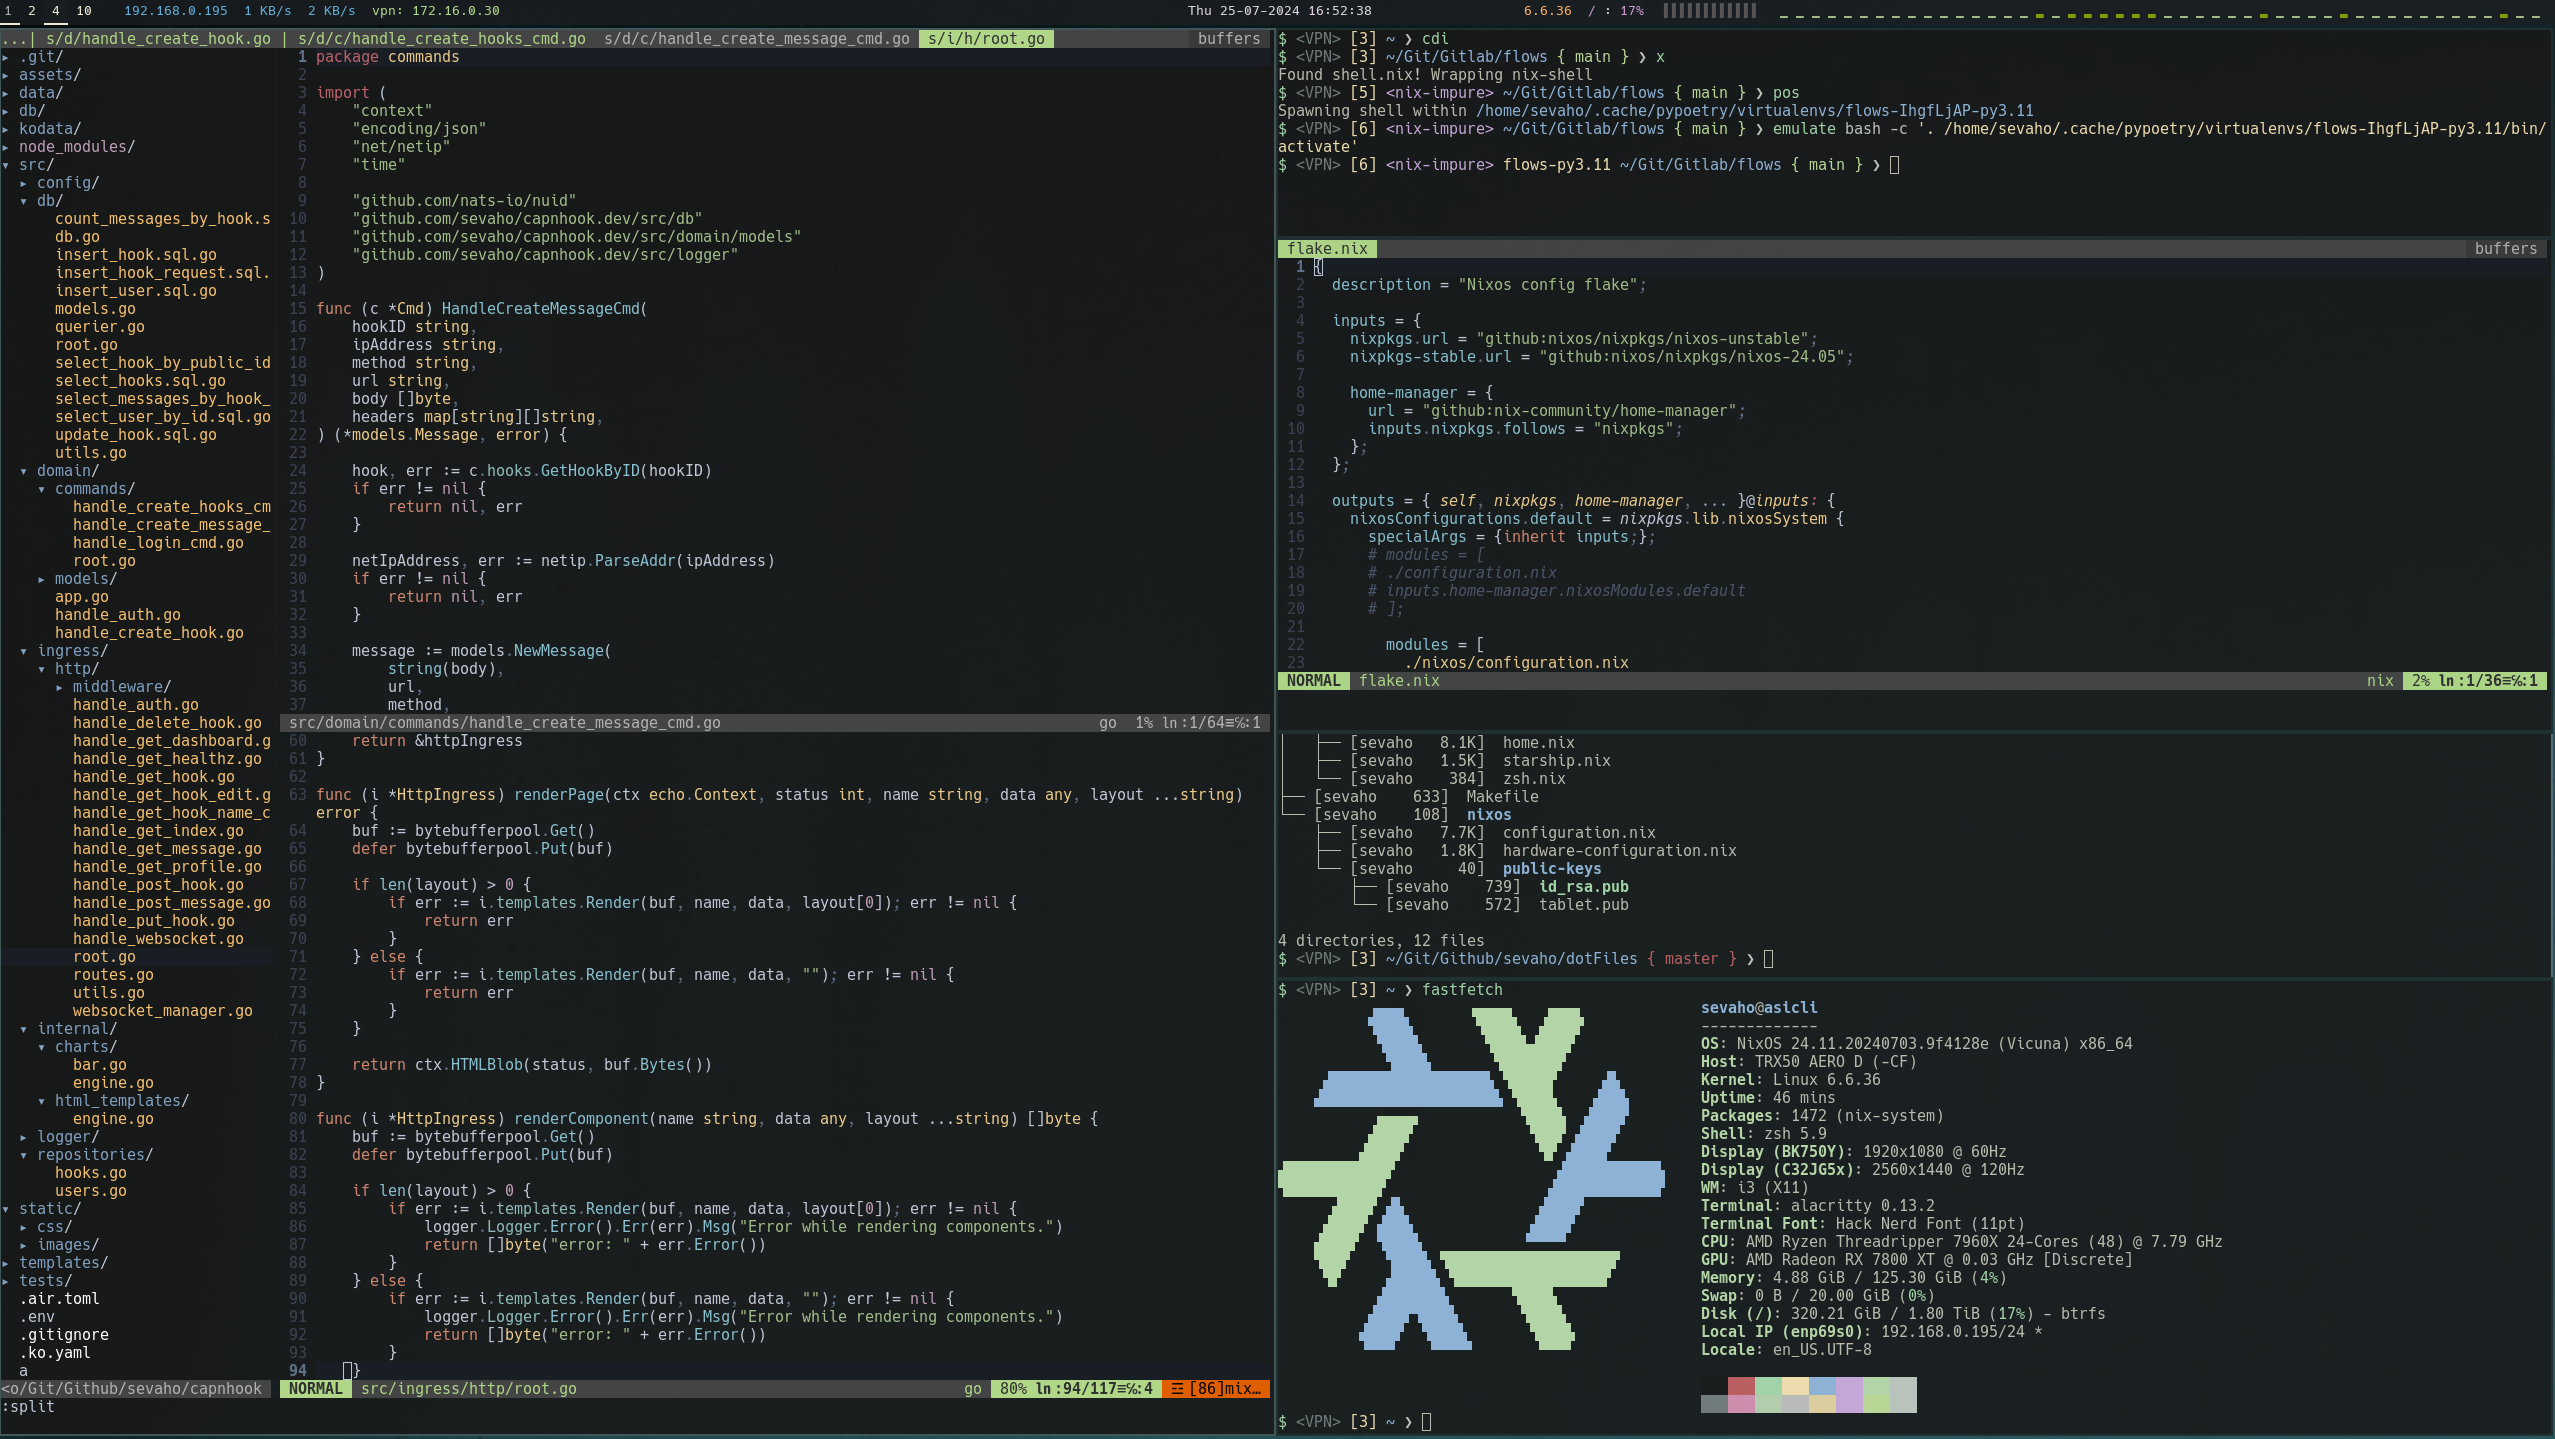Collapse the src/ folder in file tree

coord(36,164)
